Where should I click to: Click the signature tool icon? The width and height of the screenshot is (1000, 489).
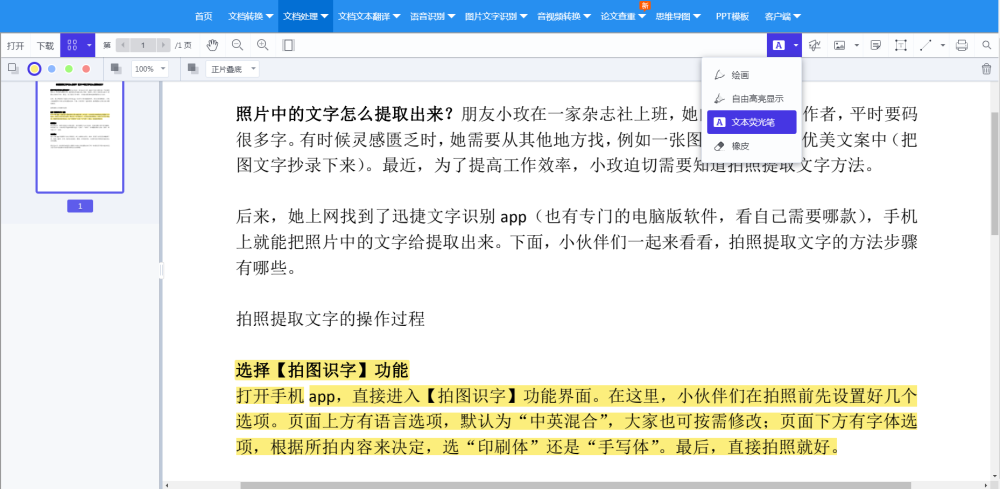coord(814,45)
